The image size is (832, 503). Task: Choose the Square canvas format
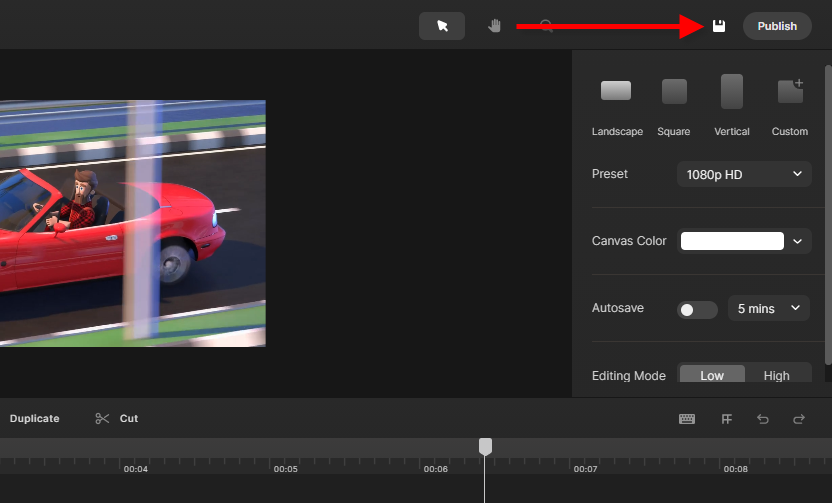coord(674,91)
